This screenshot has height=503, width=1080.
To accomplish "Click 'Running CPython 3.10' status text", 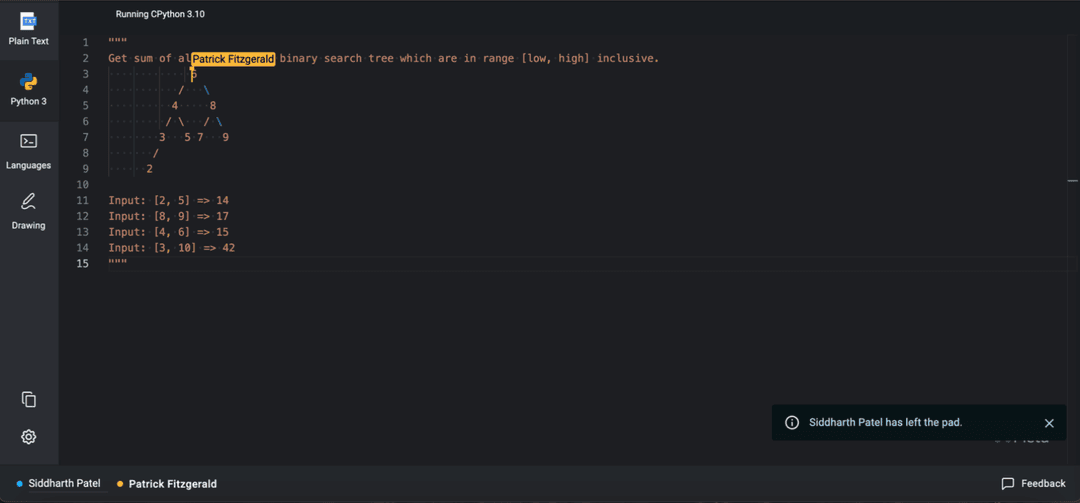I will click(x=160, y=14).
